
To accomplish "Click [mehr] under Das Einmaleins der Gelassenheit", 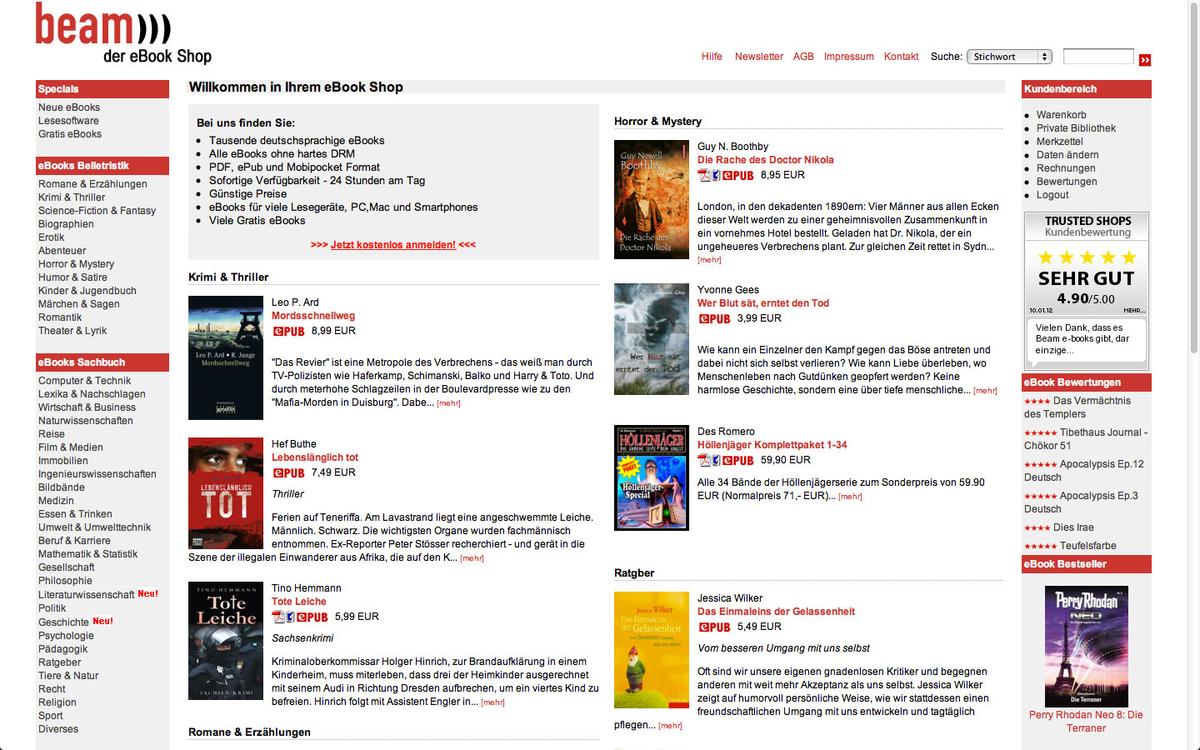I will click(x=670, y=726).
